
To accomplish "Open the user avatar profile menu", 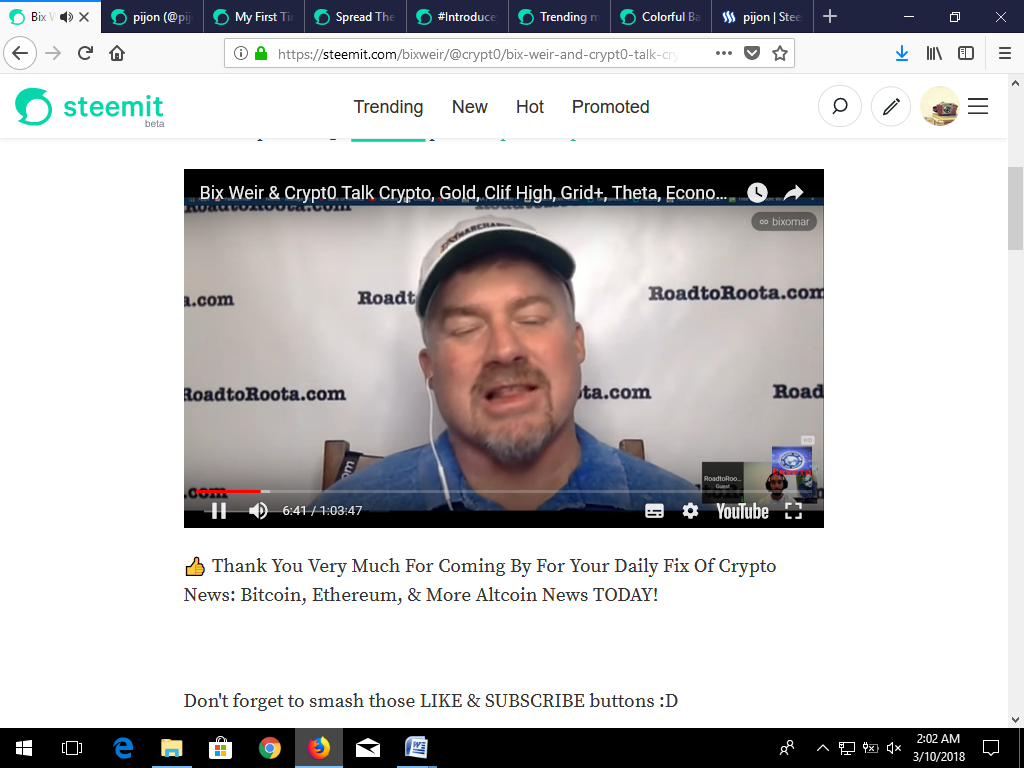I will (939, 106).
